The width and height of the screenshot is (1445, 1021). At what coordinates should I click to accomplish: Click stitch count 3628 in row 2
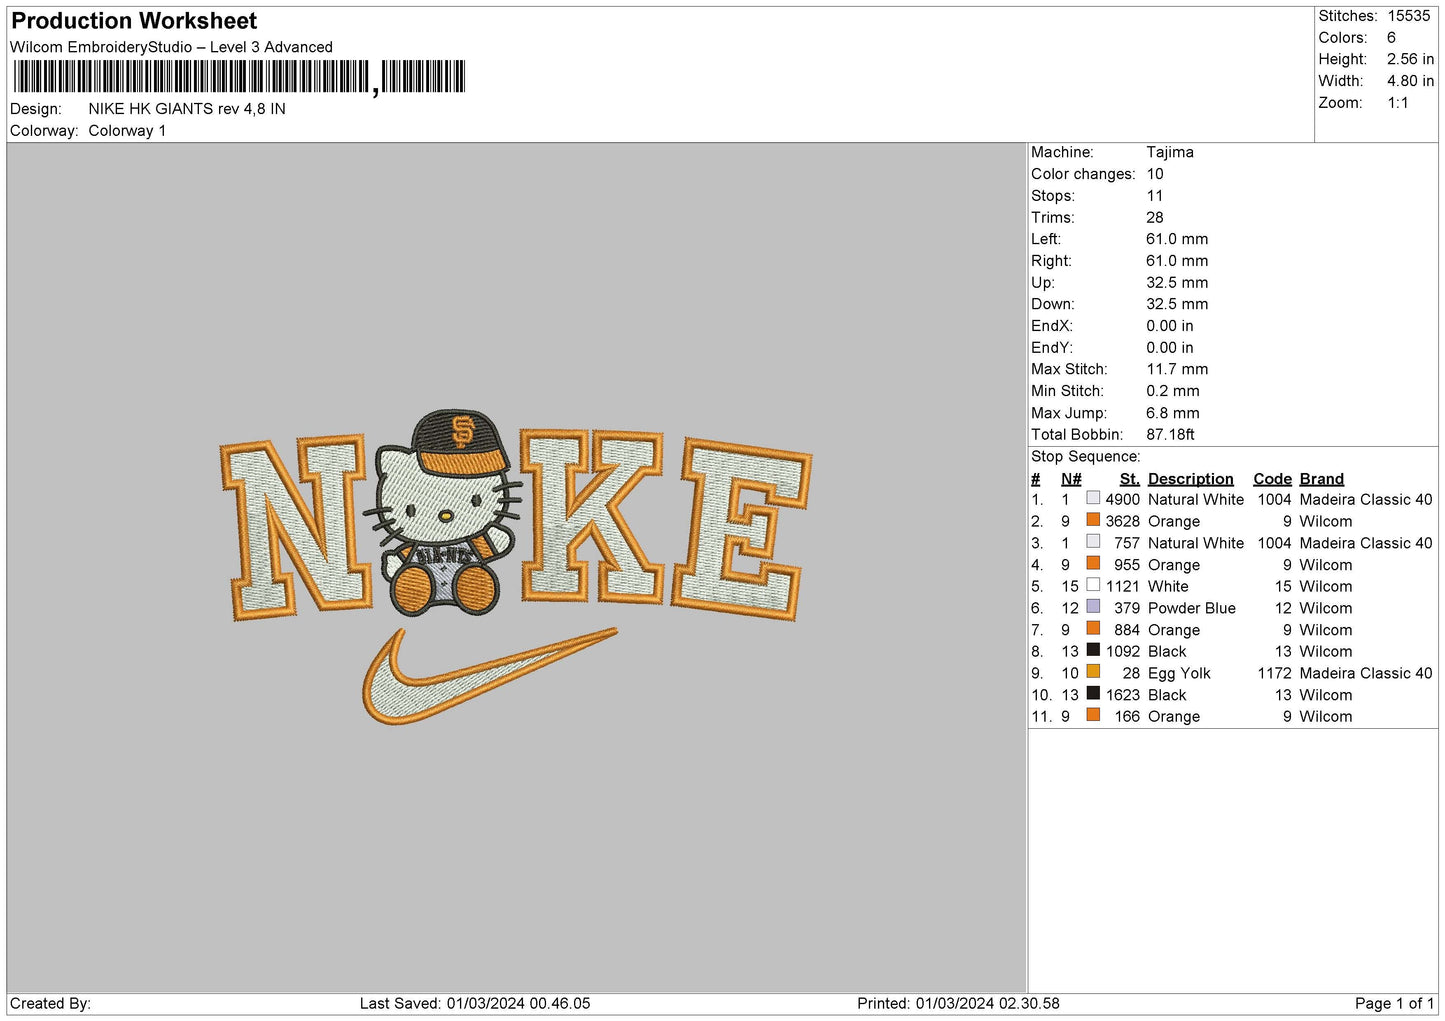[x=1122, y=521]
